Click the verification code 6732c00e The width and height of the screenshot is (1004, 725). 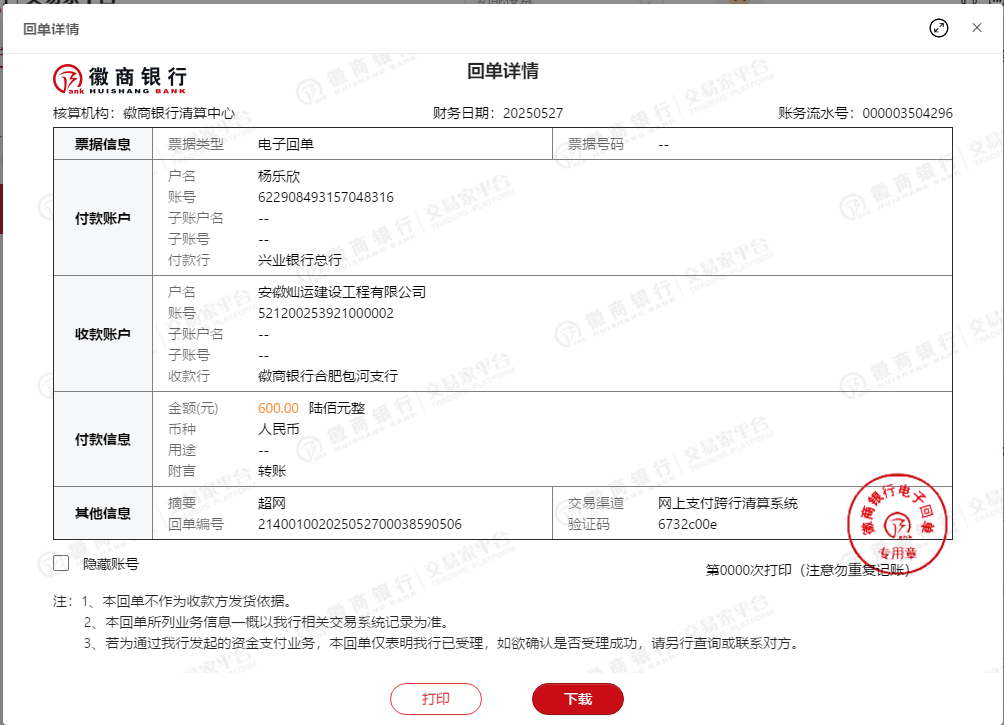tap(687, 524)
